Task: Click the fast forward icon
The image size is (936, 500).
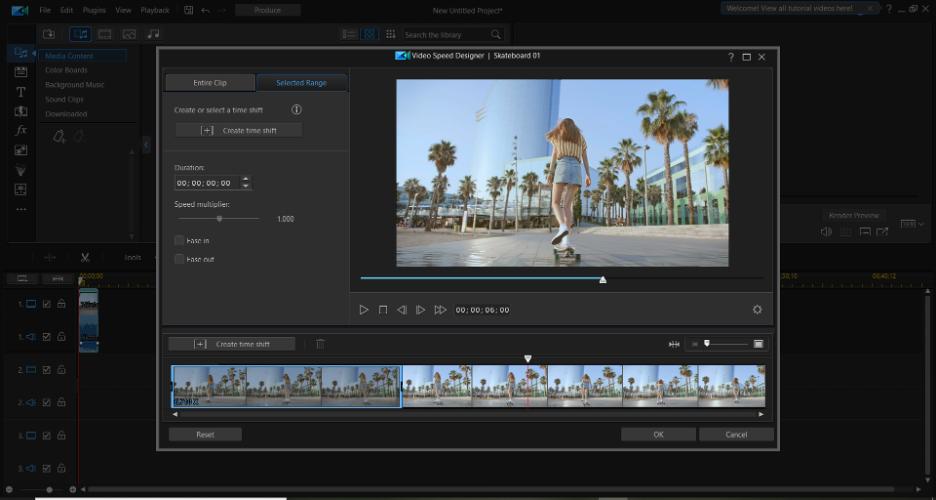Action: [440, 310]
